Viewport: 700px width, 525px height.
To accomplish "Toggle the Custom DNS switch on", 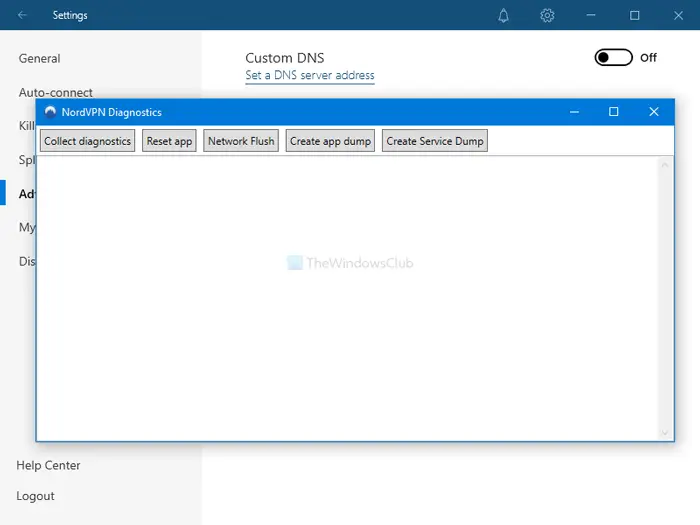I will 613,58.
